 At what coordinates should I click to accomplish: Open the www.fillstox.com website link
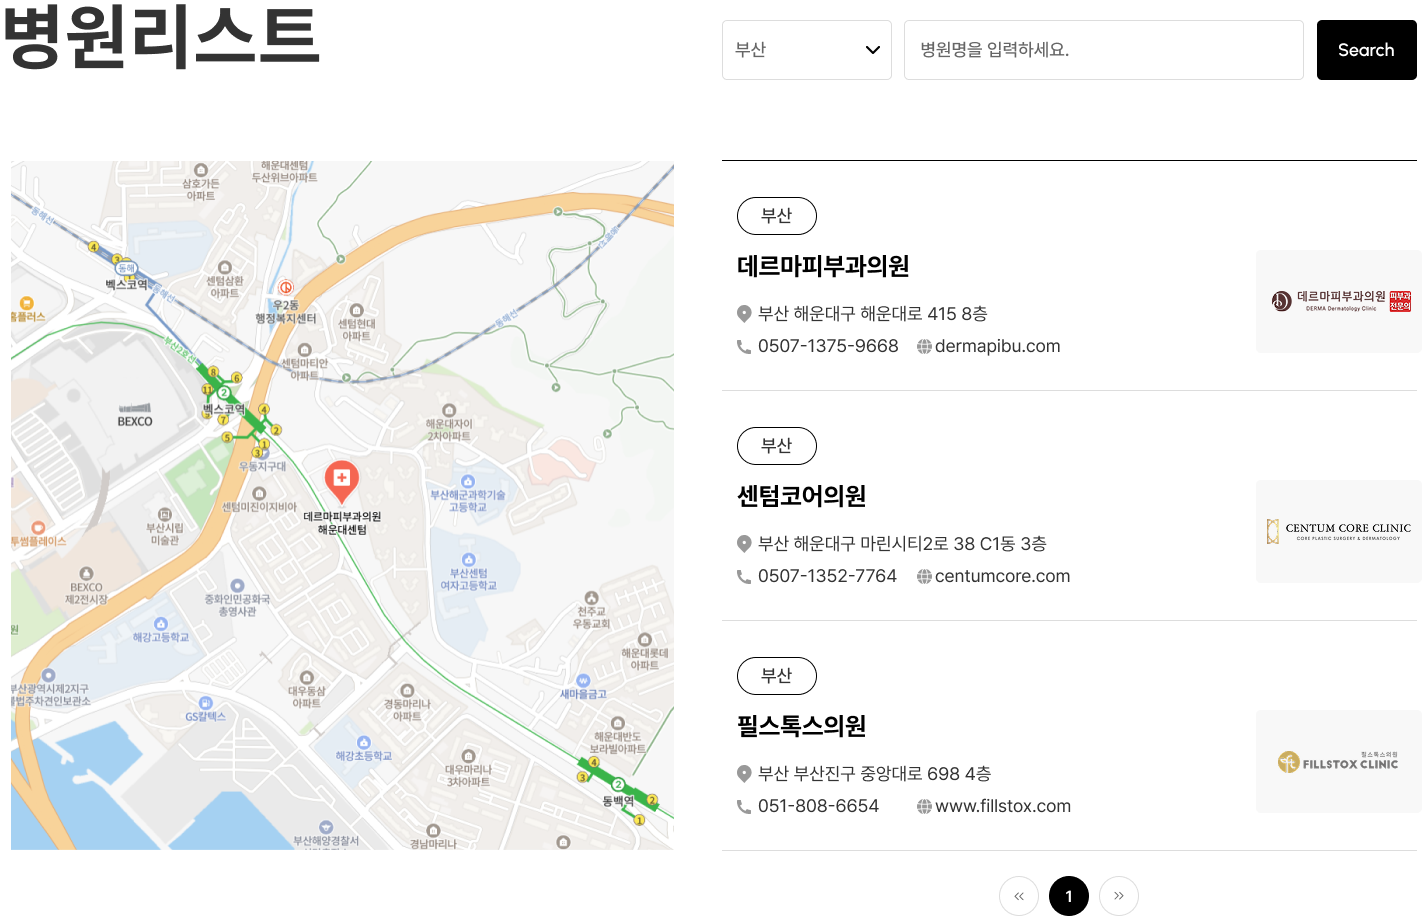coord(1002,807)
